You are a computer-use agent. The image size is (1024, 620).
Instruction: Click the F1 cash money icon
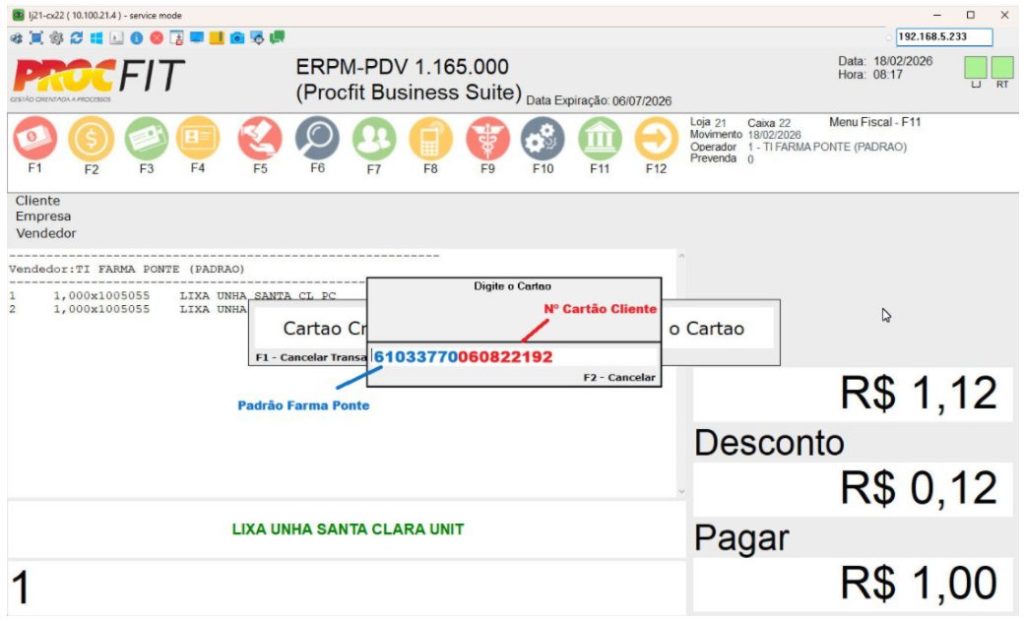(x=34, y=139)
